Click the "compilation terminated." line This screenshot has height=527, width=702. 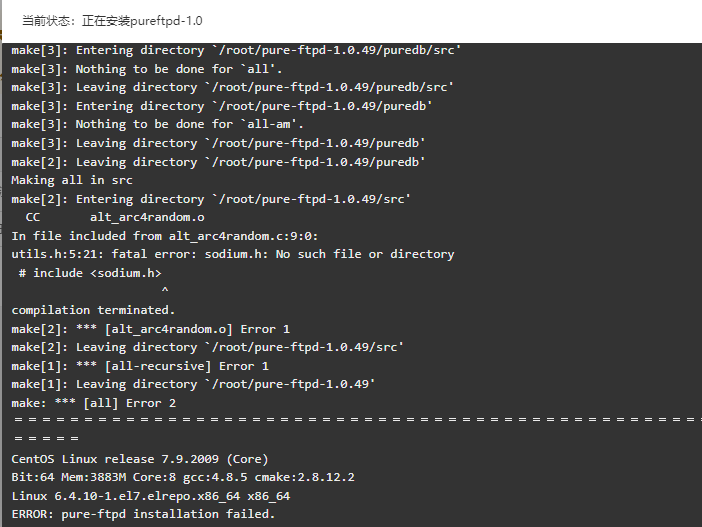pyautogui.click(x=93, y=310)
